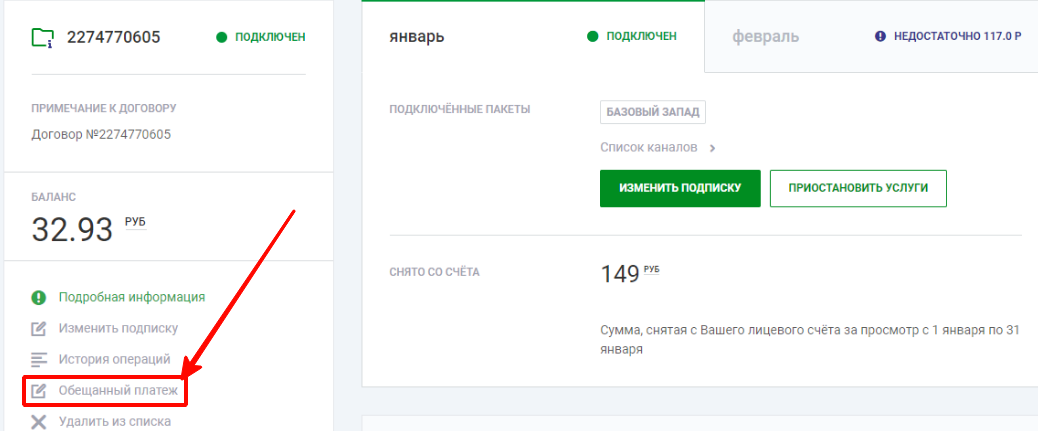Open the Подробная информация link
The image size is (1038, 431).
131,297
